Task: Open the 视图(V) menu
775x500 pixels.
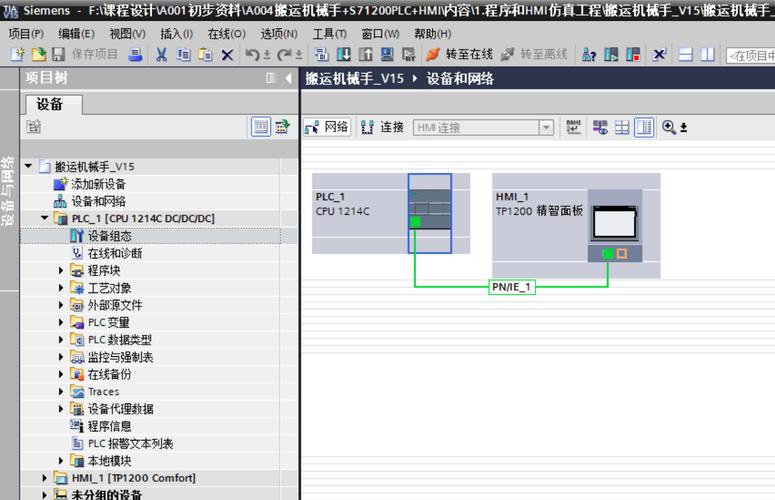Action: (x=128, y=34)
